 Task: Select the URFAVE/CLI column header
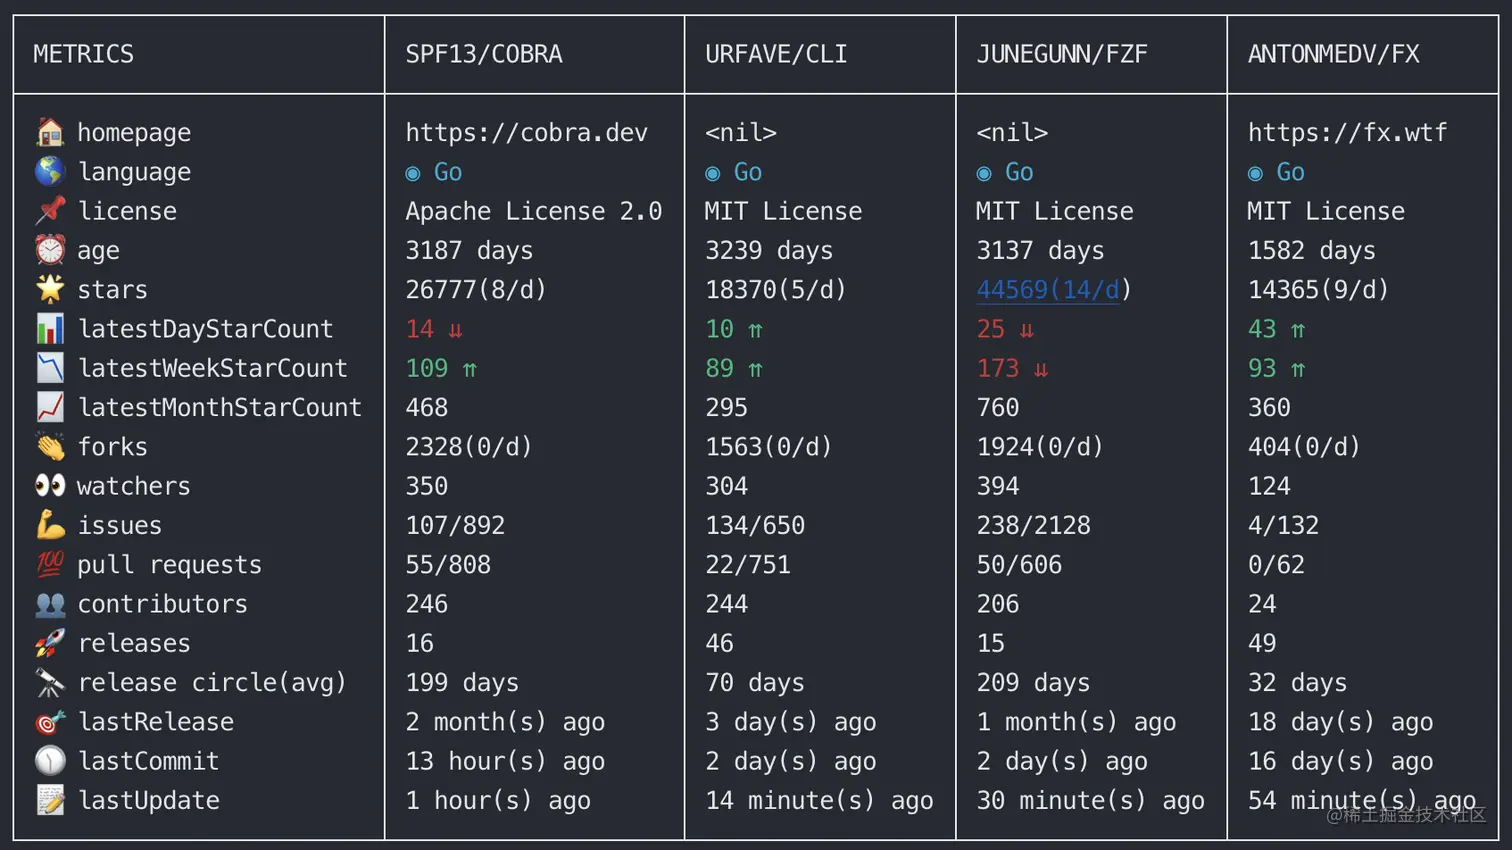[776, 54]
